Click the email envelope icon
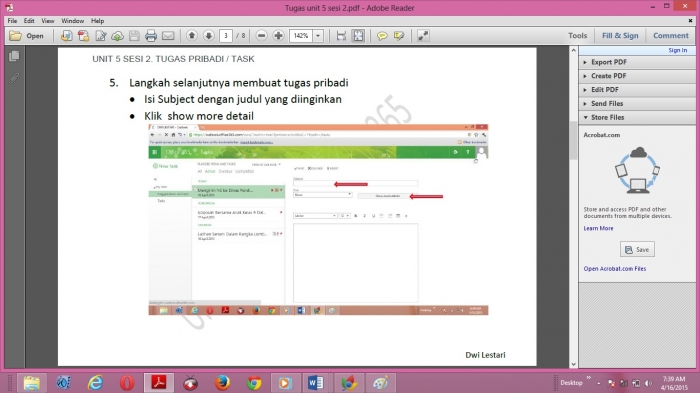 click(168, 36)
